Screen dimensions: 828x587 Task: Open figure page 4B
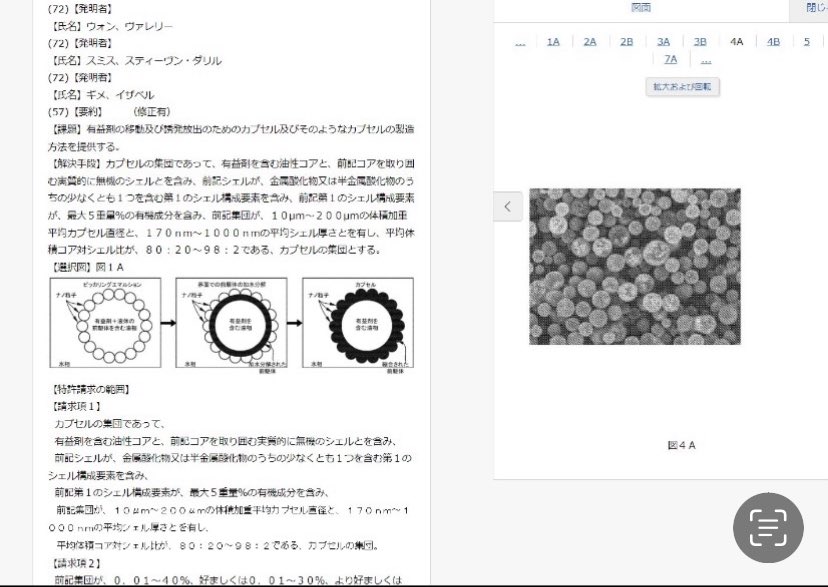[x=772, y=41]
